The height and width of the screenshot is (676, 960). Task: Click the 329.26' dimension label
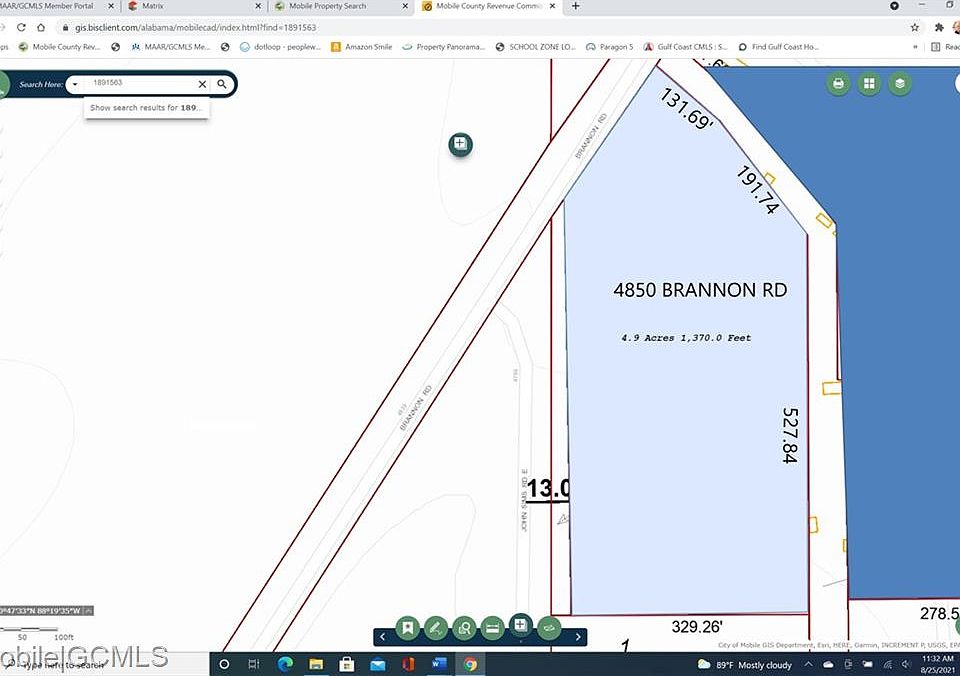(697, 626)
